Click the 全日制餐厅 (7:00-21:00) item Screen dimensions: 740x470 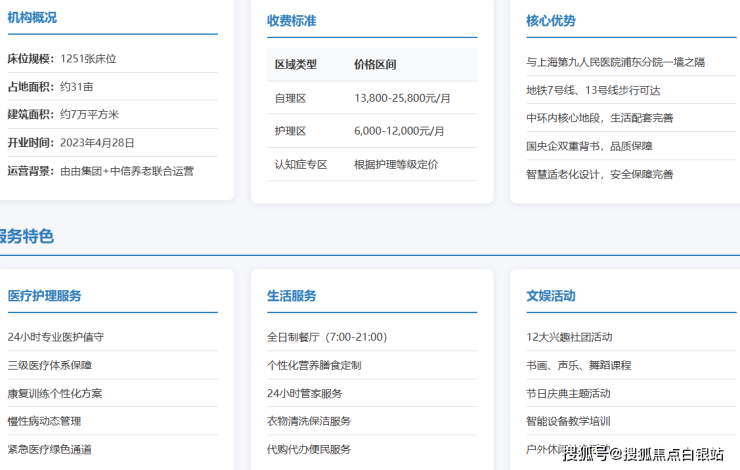pos(326,337)
